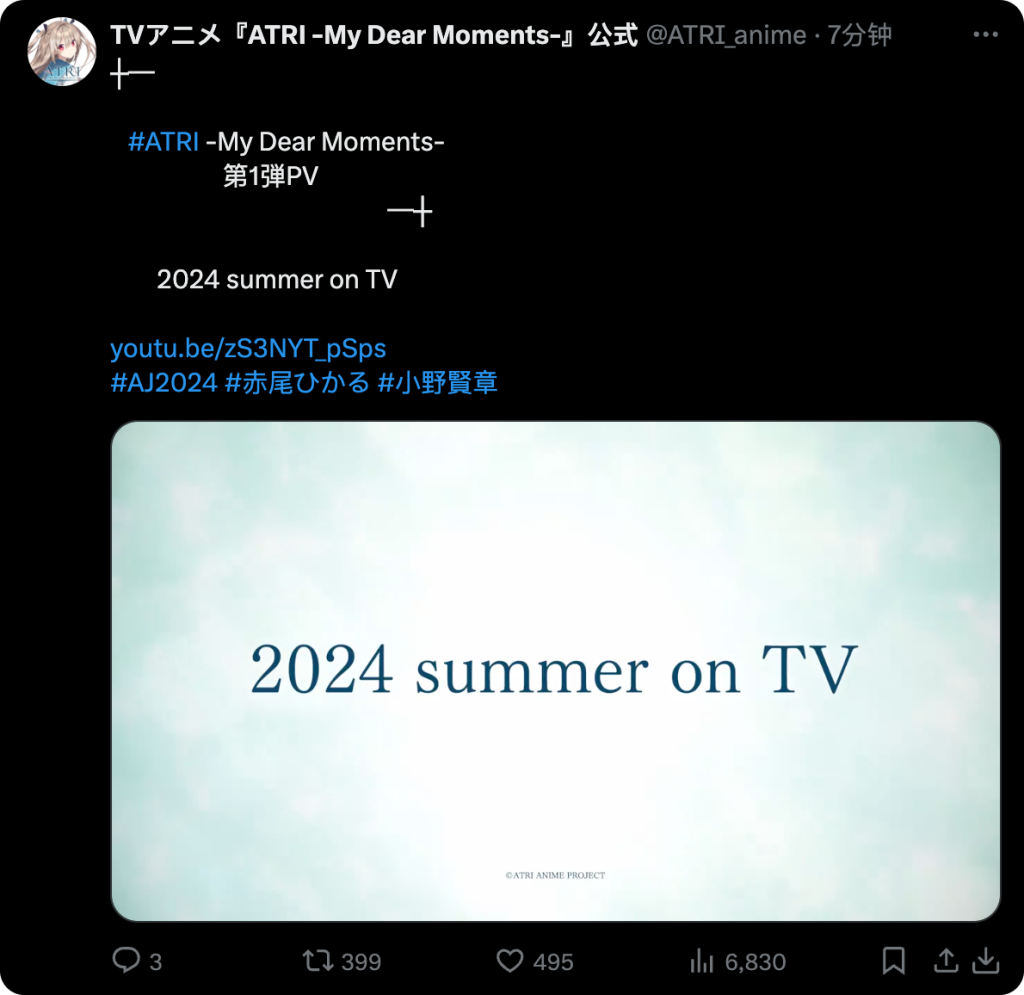Screen dimensions: 1024x995
Task: Click the 6,830 view count
Action: tap(755, 962)
